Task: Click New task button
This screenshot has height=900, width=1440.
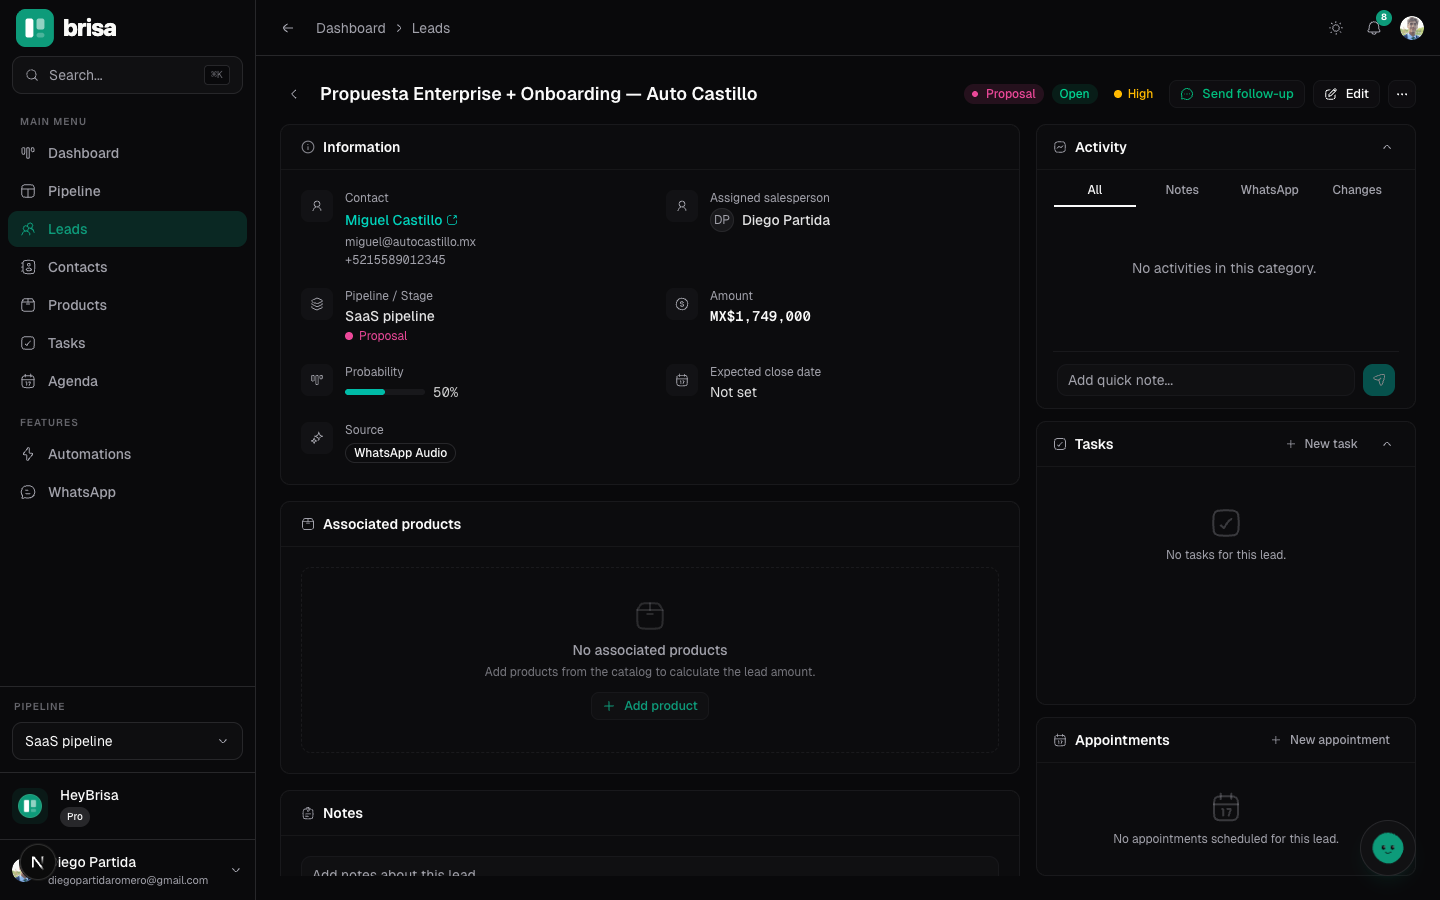Action: 1322,444
